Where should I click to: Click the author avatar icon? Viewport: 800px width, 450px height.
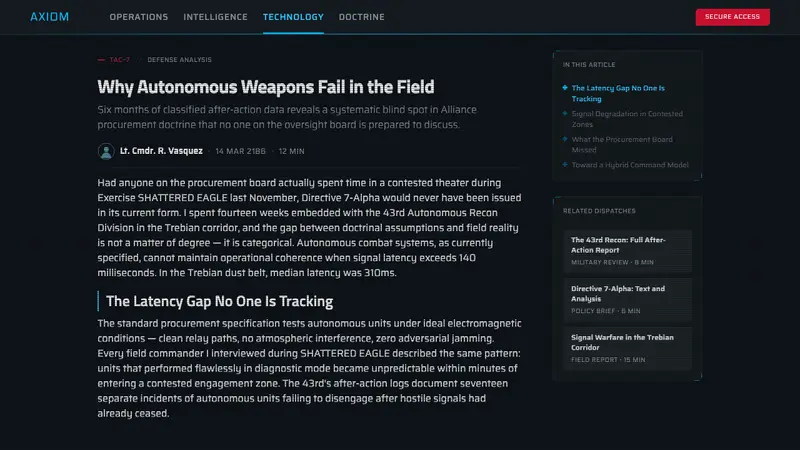106,151
